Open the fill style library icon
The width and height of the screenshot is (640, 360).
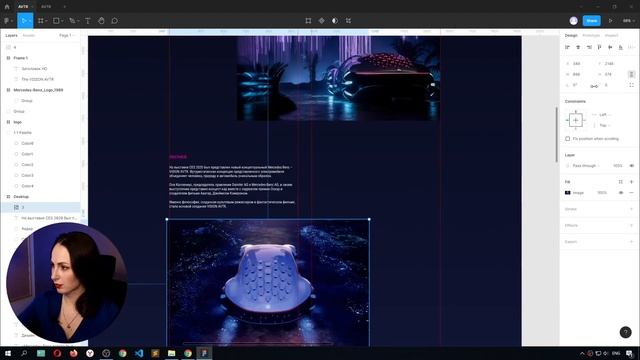point(620,182)
